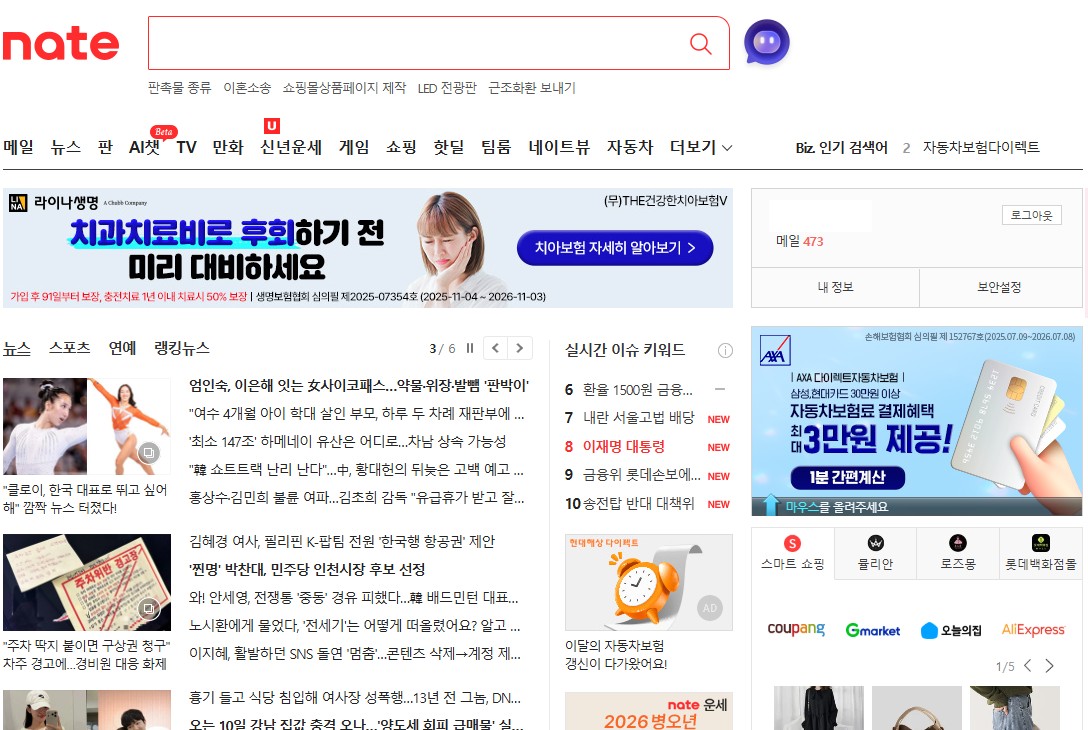1088x730 pixels.
Task: Click the info icon beside 실시간 이슈 키워드
Action: click(725, 350)
